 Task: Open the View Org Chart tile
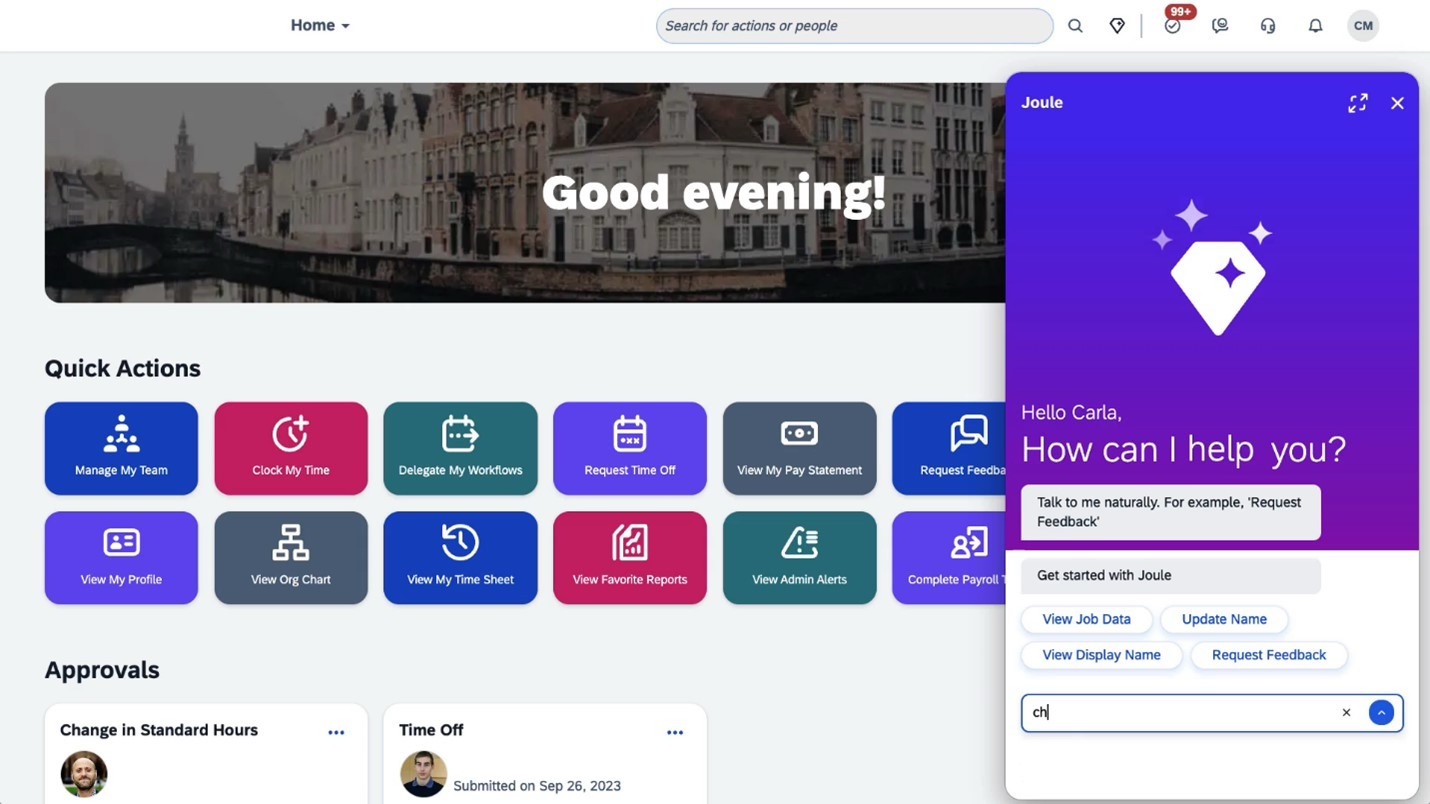(x=291, y=558)
